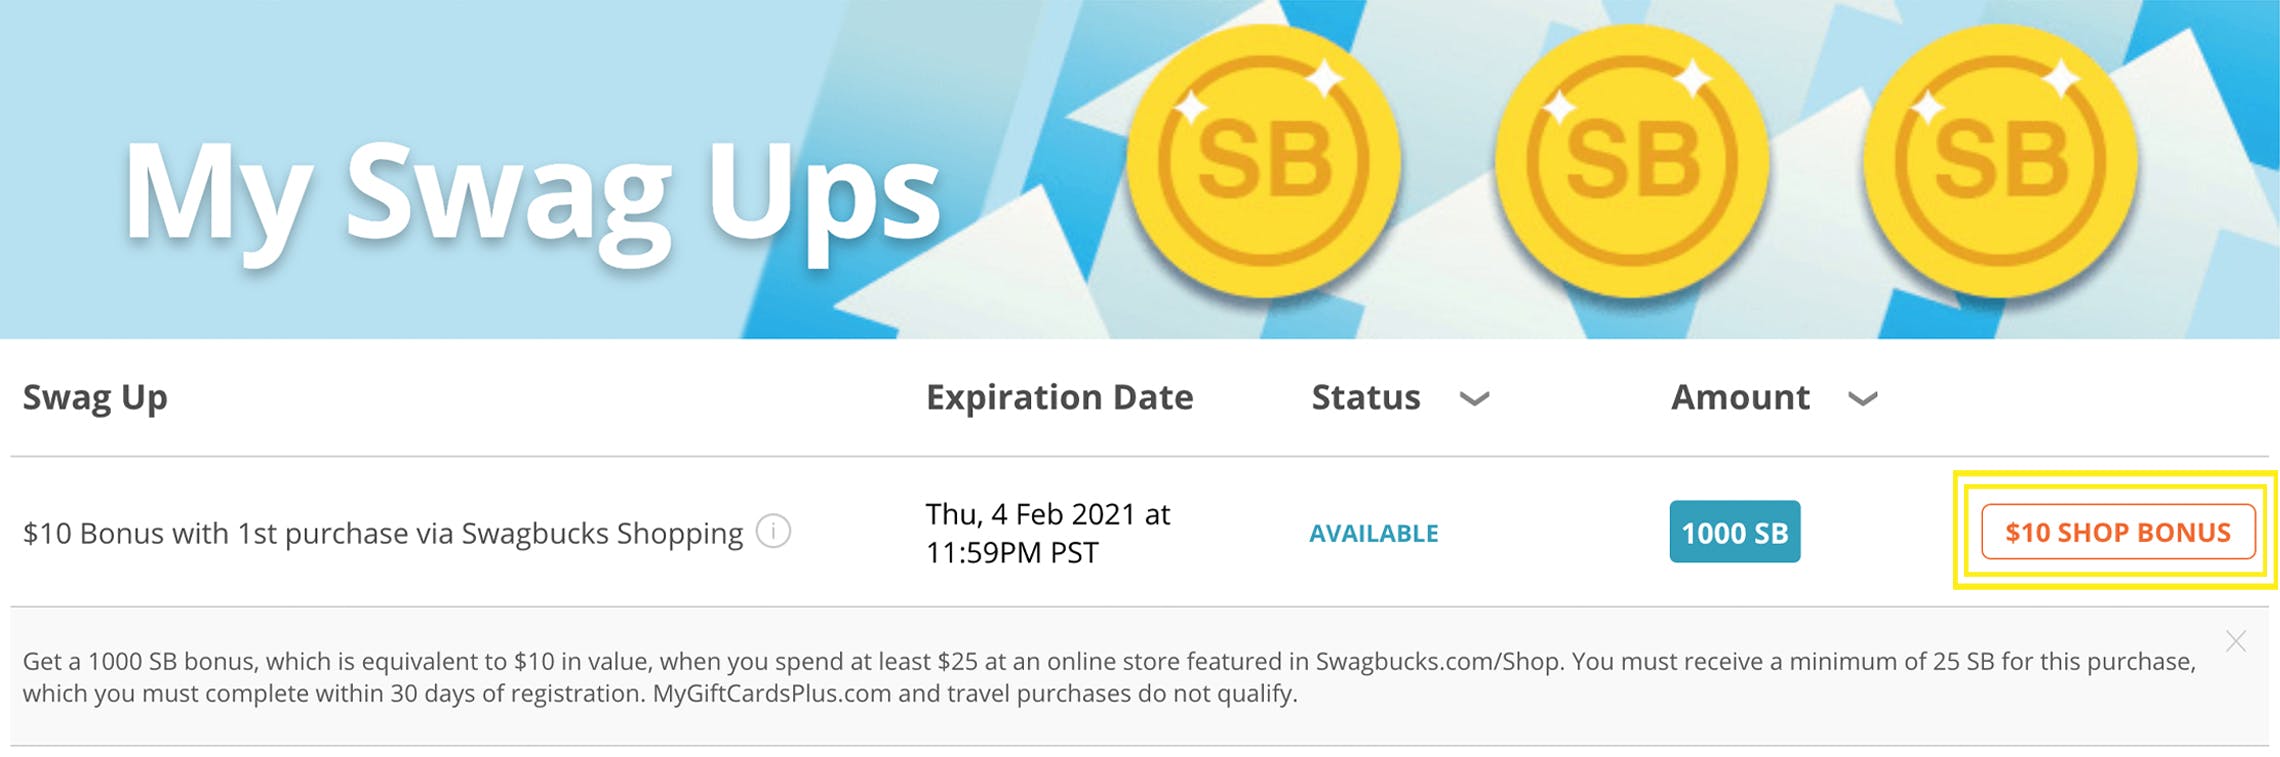The width and height of the screenshot is (2280, 757).
Task: Expand the Amount sort chevron
Action: tap(1862, 399)
